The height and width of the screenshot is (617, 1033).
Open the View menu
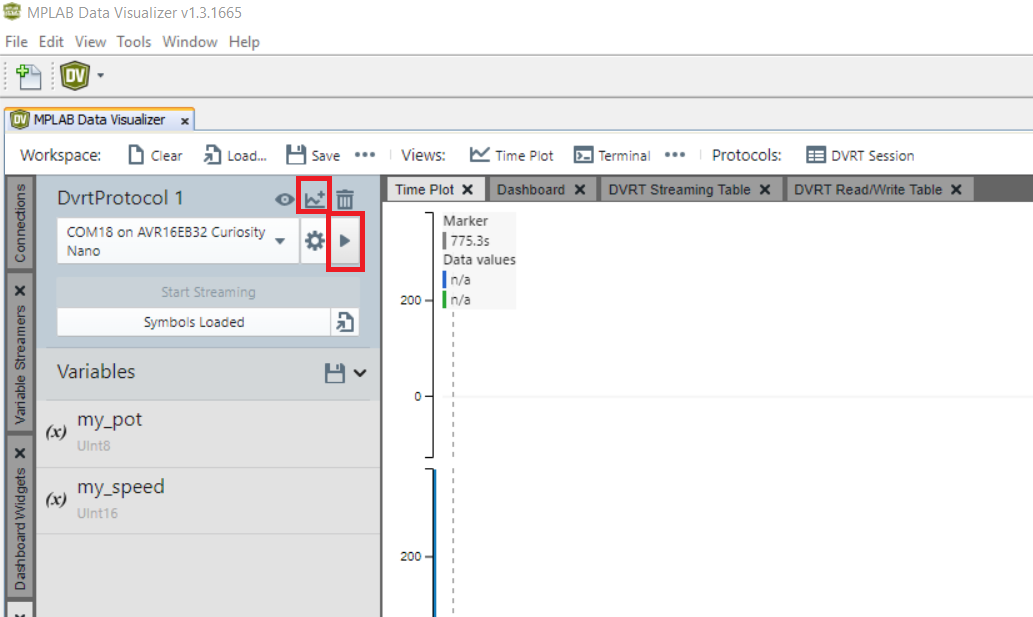coord(90,41)
